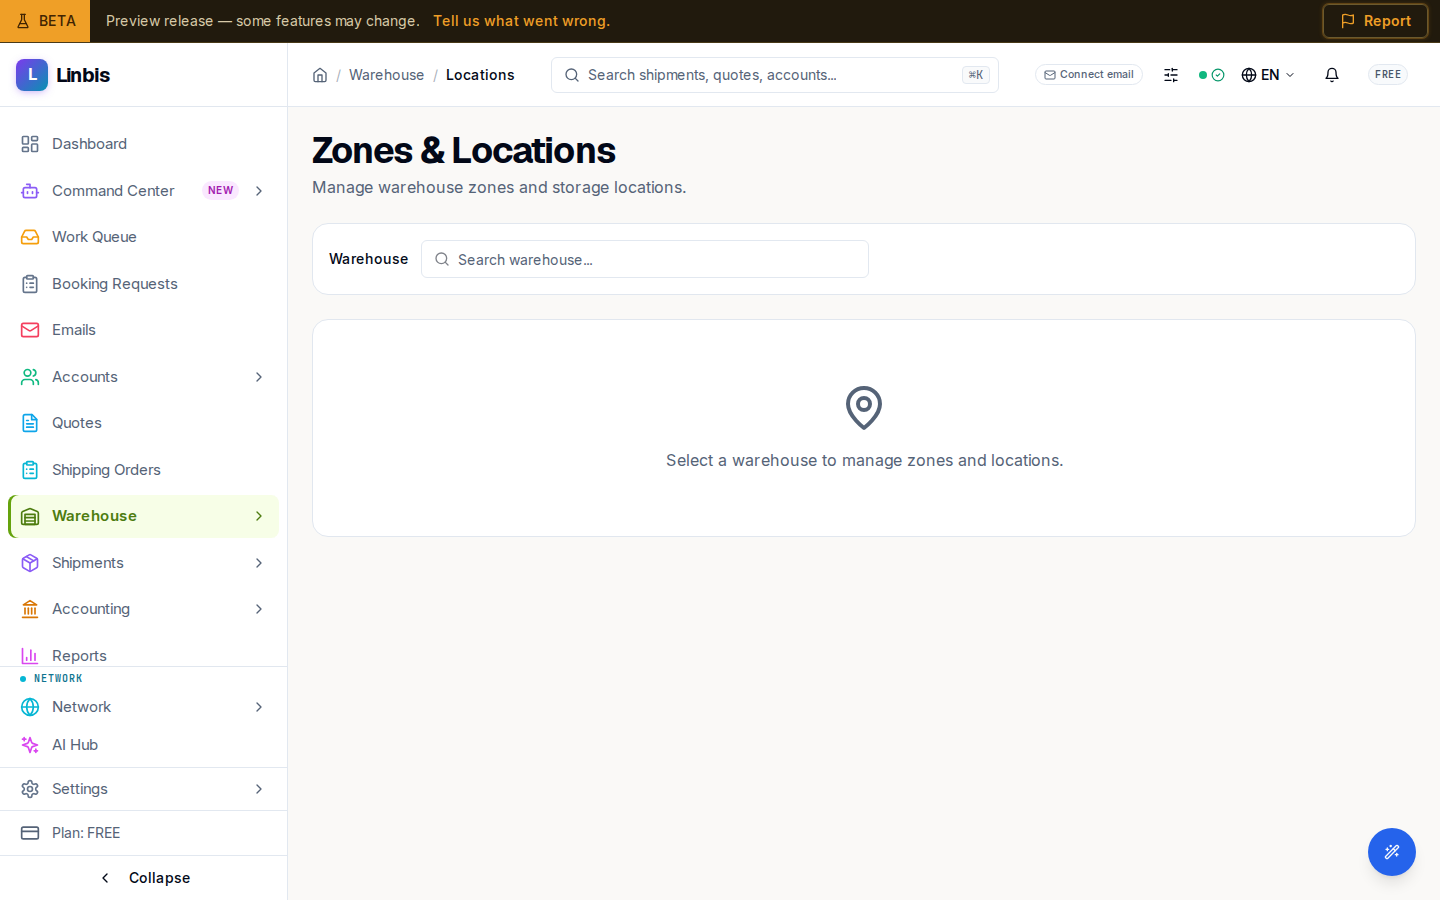
Task: Click the NEW badge on Command Center
Action: [x=220, y=191]
